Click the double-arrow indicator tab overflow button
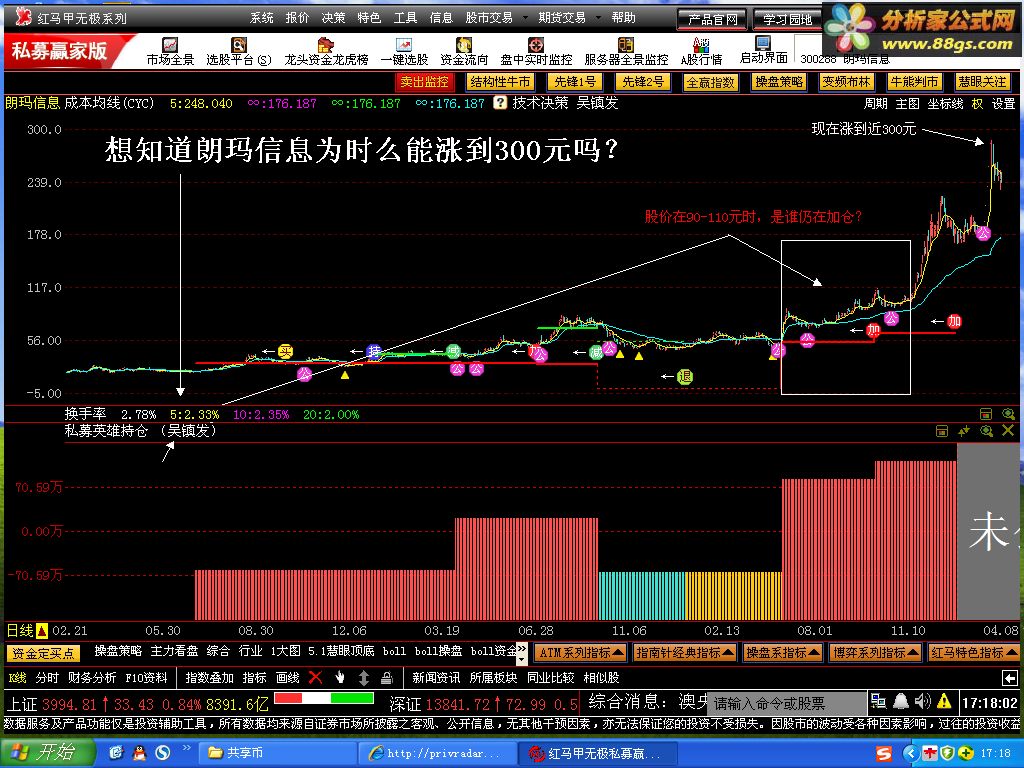 point(522,650)
